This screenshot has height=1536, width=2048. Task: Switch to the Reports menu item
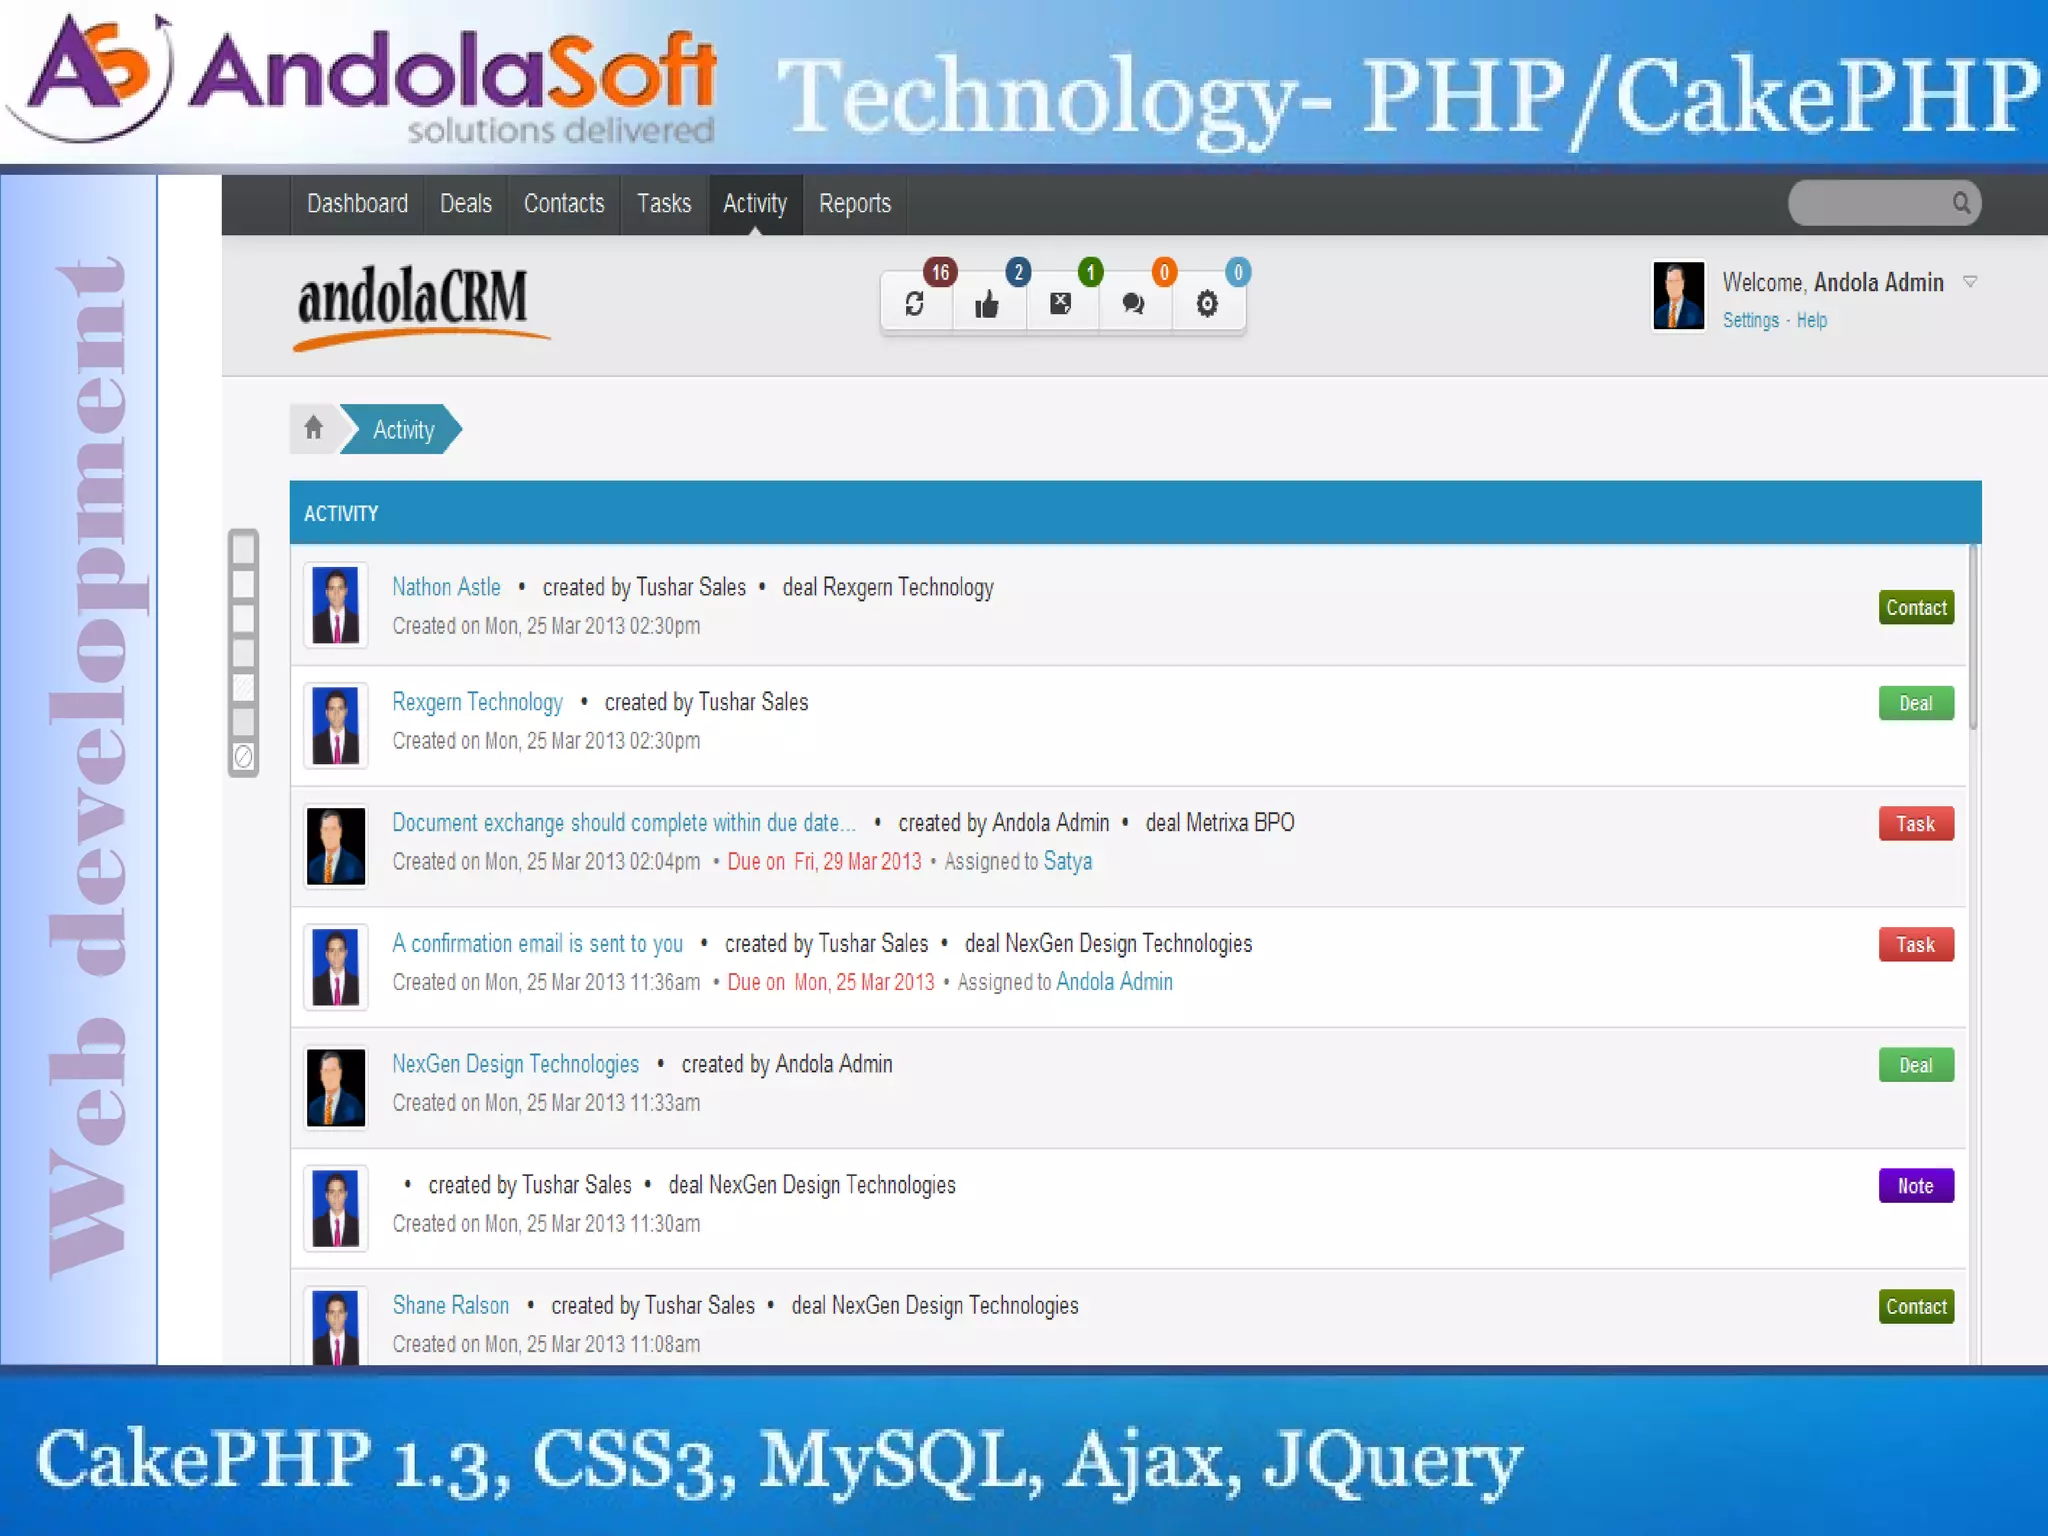[x=854, y=204]
